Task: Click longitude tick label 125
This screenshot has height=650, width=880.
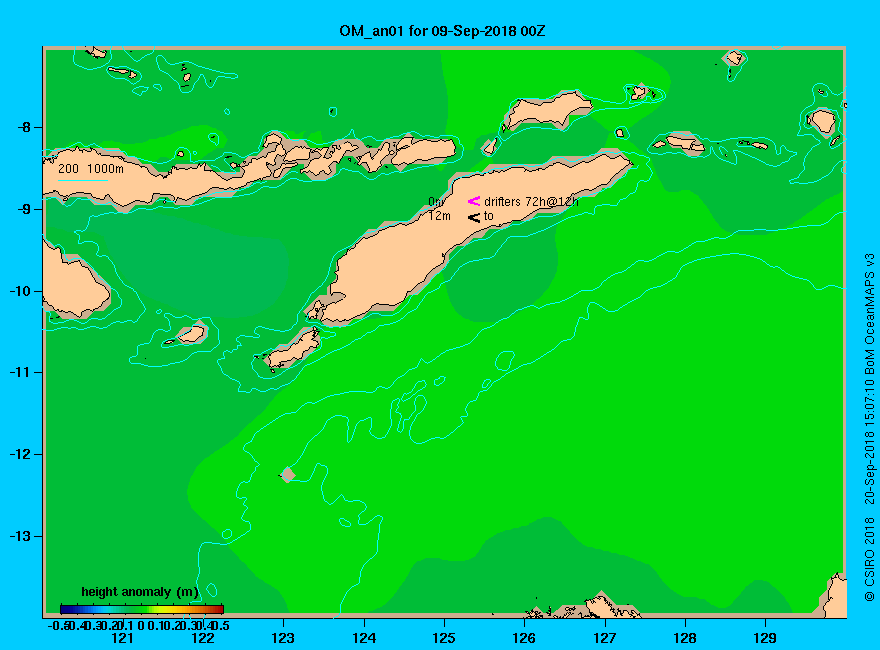Action: click(444, 638)
